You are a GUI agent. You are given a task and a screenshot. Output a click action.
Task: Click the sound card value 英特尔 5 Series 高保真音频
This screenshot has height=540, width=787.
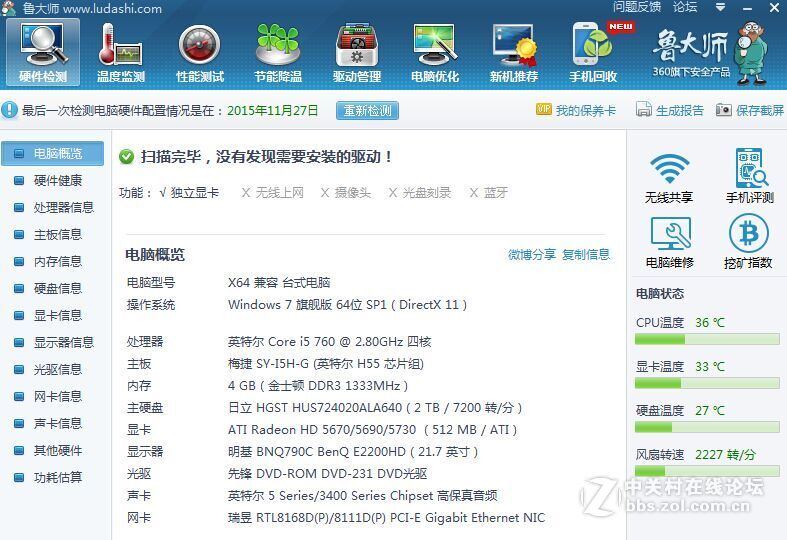click(x=362, y=496)
